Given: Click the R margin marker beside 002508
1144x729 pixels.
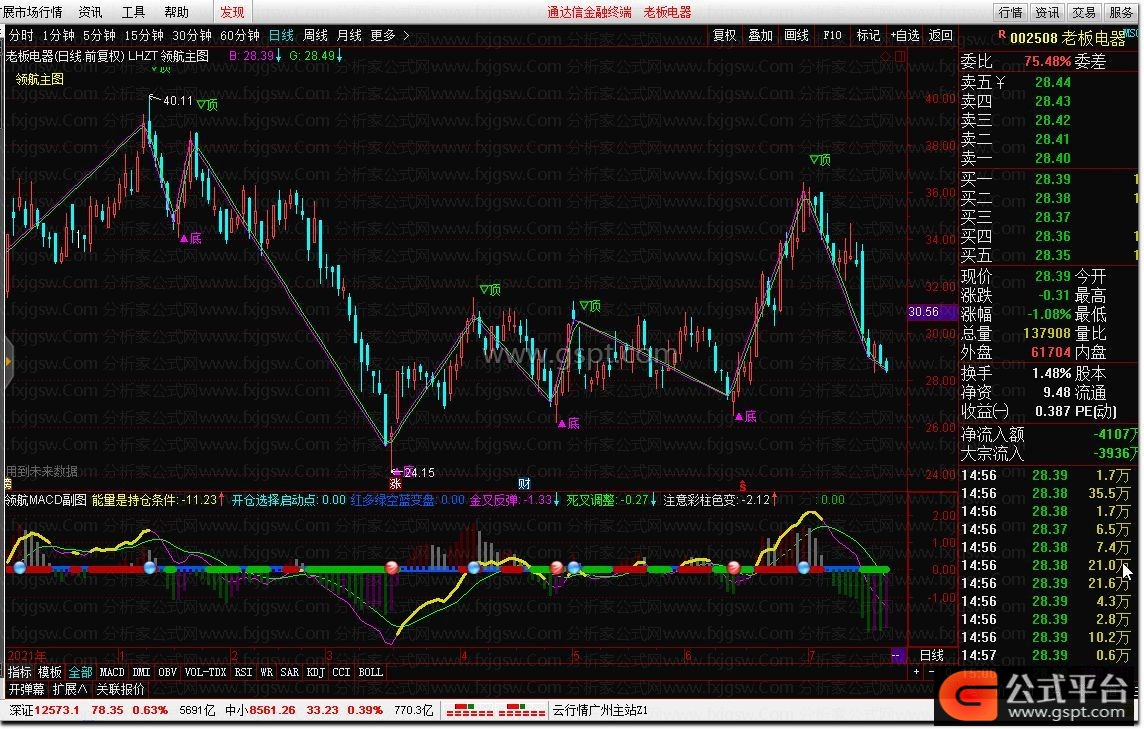Looking at the screenshot, I should click(x=1002, y=34).
